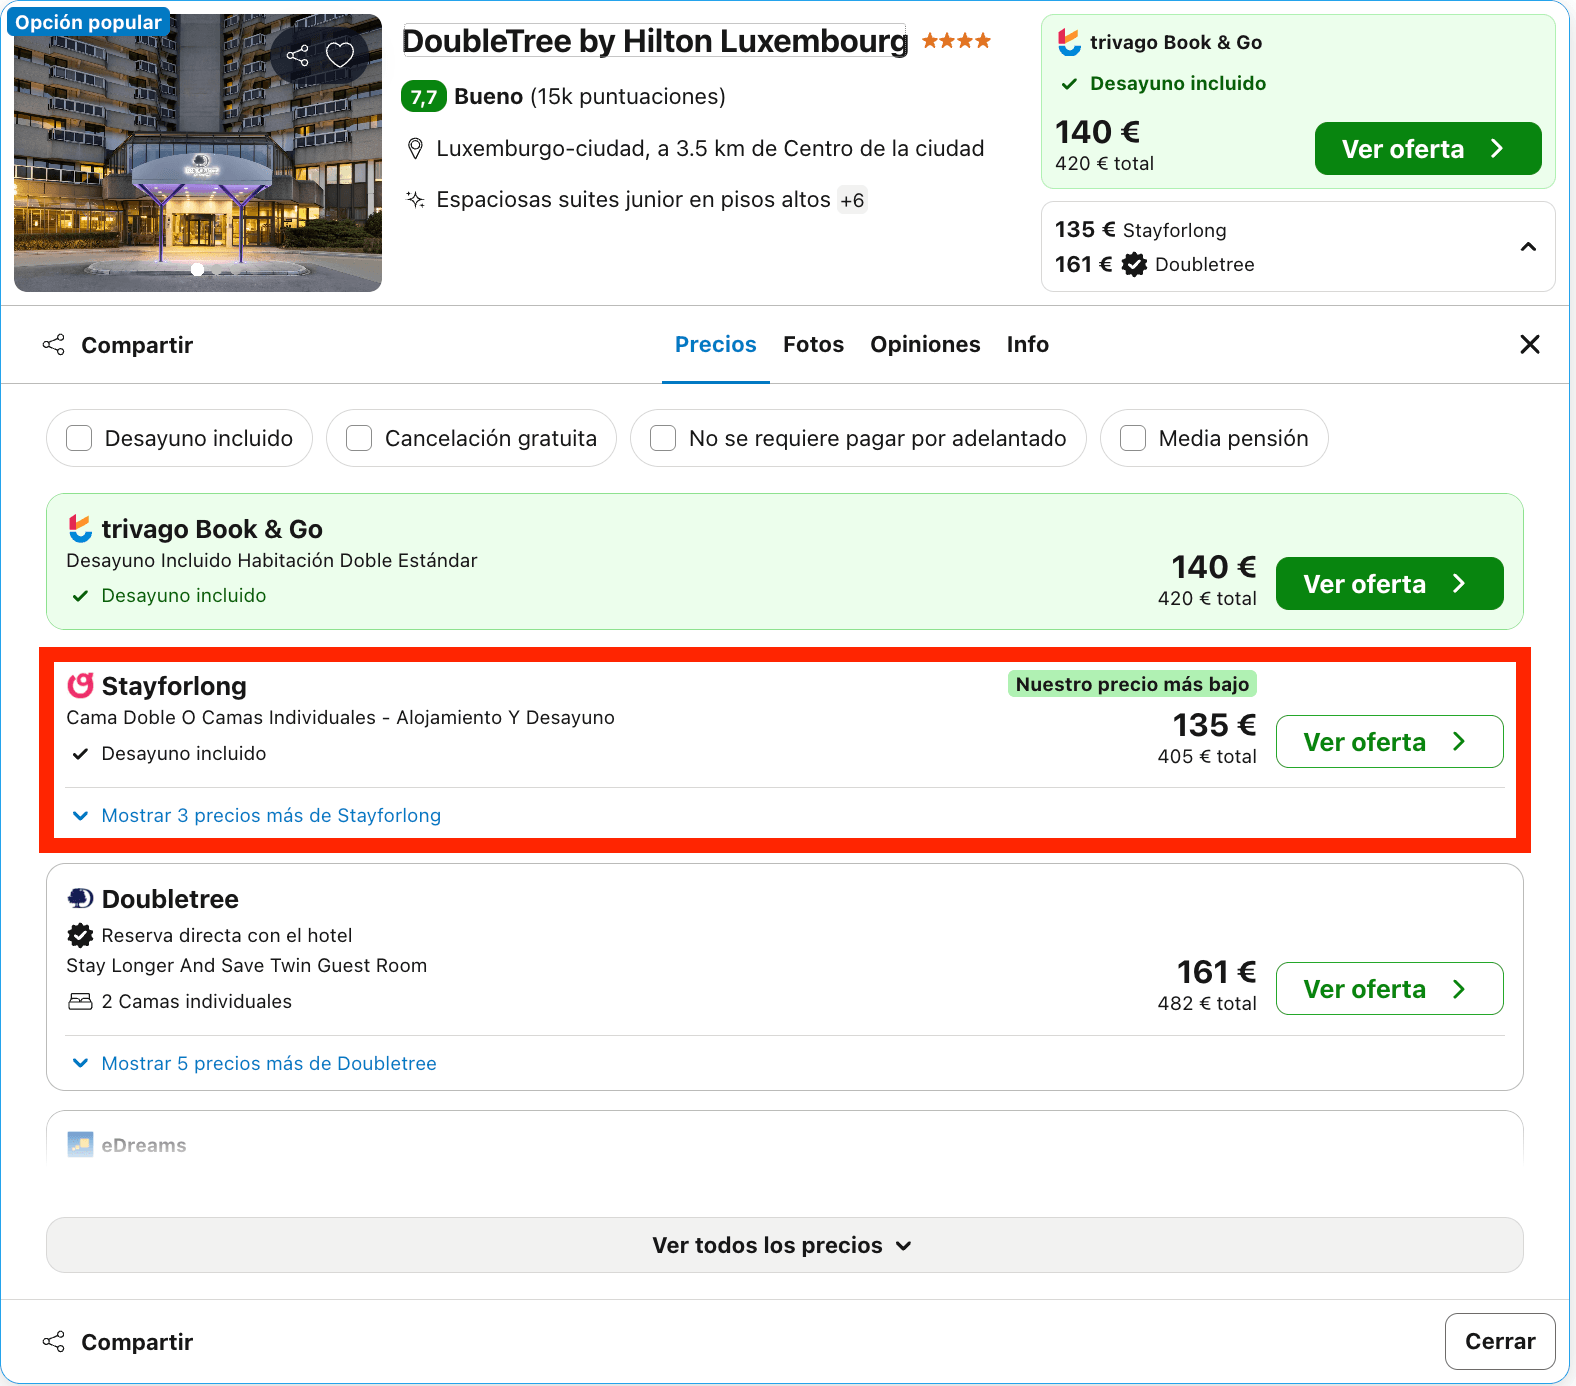Image resolution: width=1576 pixels, height=1386 pixels.
Task: Switch to the Precios tab
Action: pyautogui.click(x=716, y=345)
